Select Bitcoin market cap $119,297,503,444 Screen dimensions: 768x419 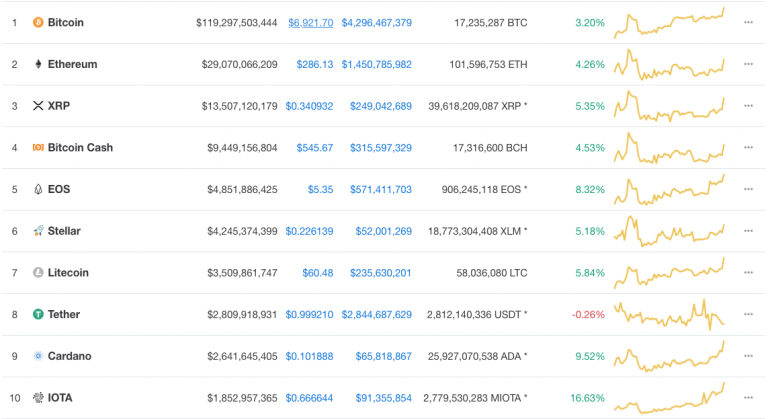(x=237, y=23)
